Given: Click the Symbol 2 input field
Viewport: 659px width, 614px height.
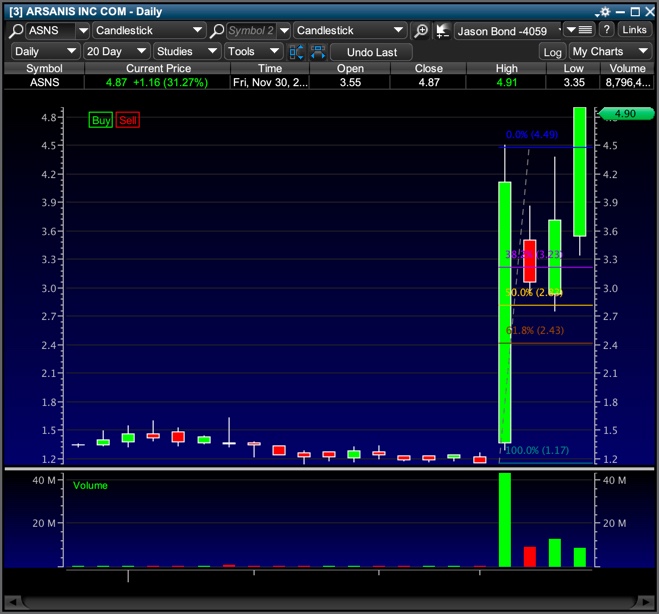Looking at the screenshot, I should click(251, 31).
